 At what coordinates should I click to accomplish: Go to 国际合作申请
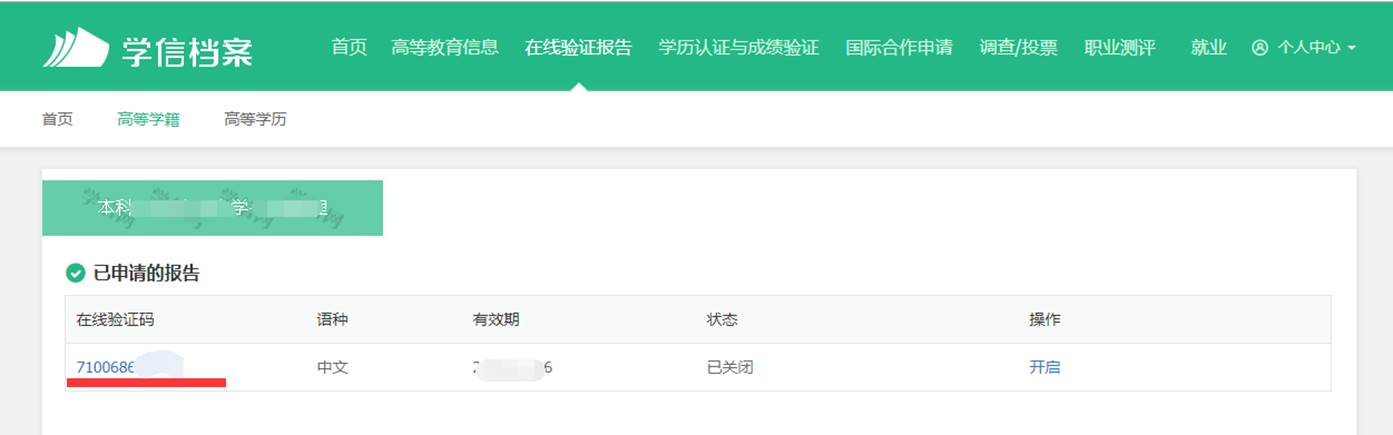click(899, 47)
